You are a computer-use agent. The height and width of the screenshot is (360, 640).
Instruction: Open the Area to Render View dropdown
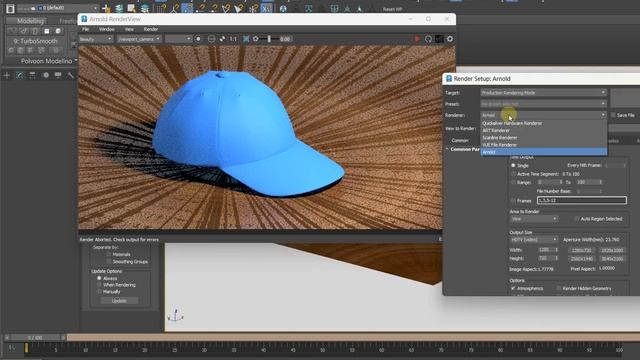[533, 219]
